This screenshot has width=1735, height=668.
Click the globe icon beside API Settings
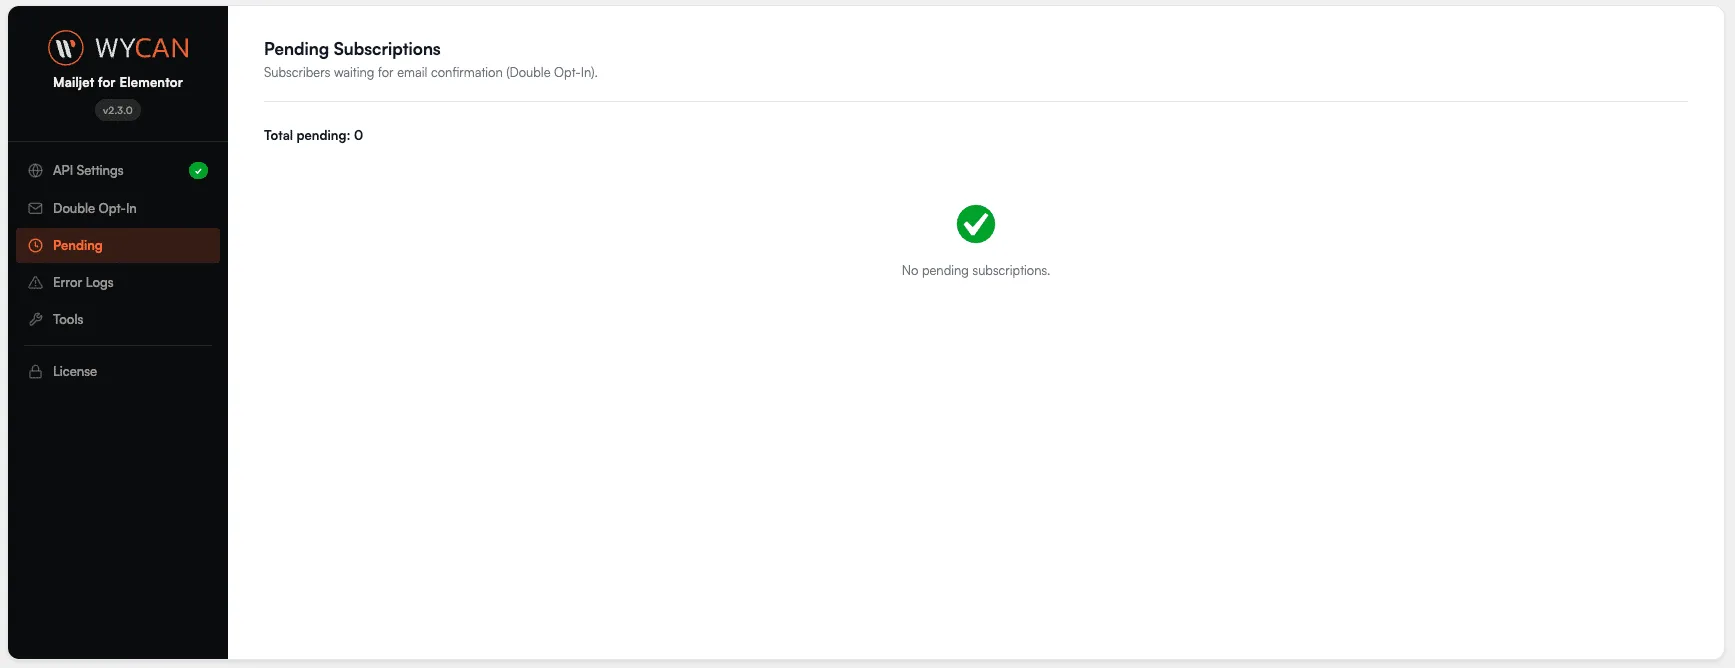(x=36, y=171)
